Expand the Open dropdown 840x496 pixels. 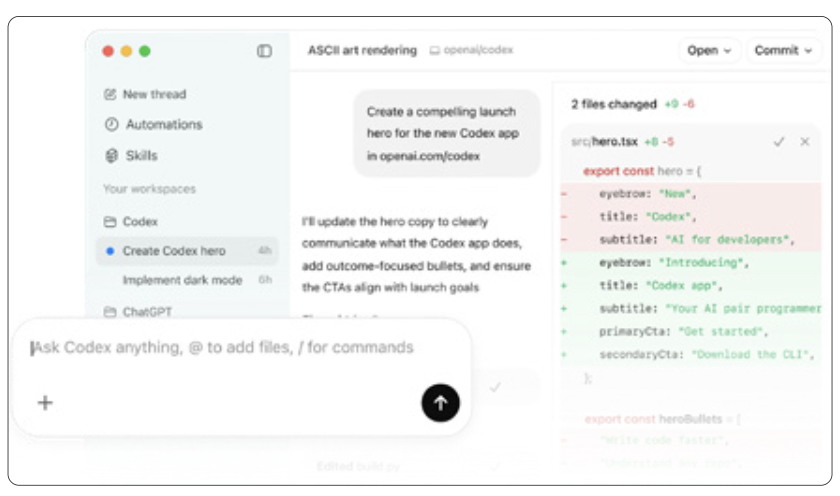tap(708, 50)
